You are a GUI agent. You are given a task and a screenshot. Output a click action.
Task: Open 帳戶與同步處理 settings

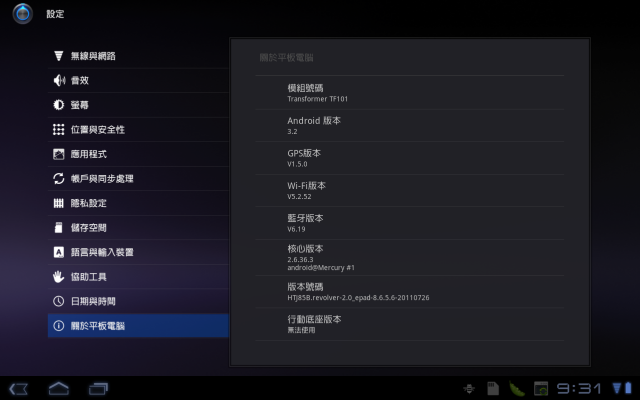138,178
